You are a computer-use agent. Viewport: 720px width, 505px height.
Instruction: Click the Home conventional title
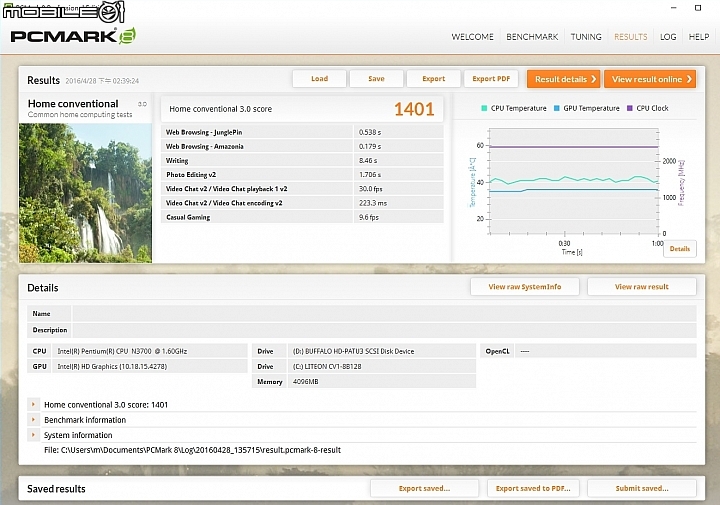pyautogui.click(x=73, y=104)
